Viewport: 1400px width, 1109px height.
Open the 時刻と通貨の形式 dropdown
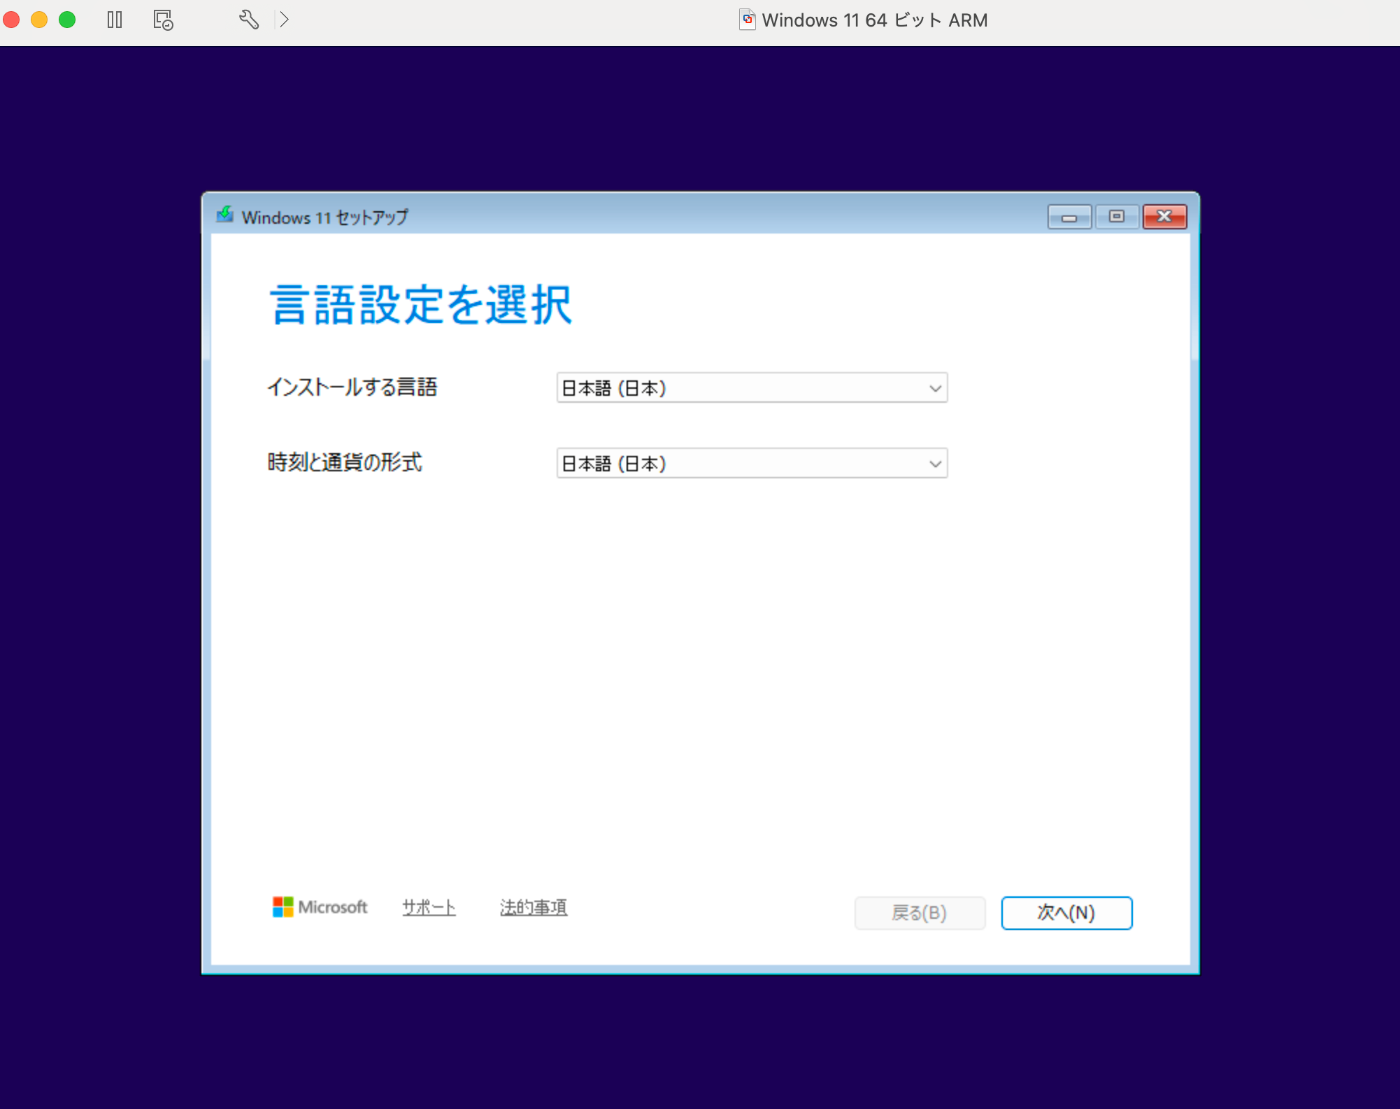pos(752,463)
